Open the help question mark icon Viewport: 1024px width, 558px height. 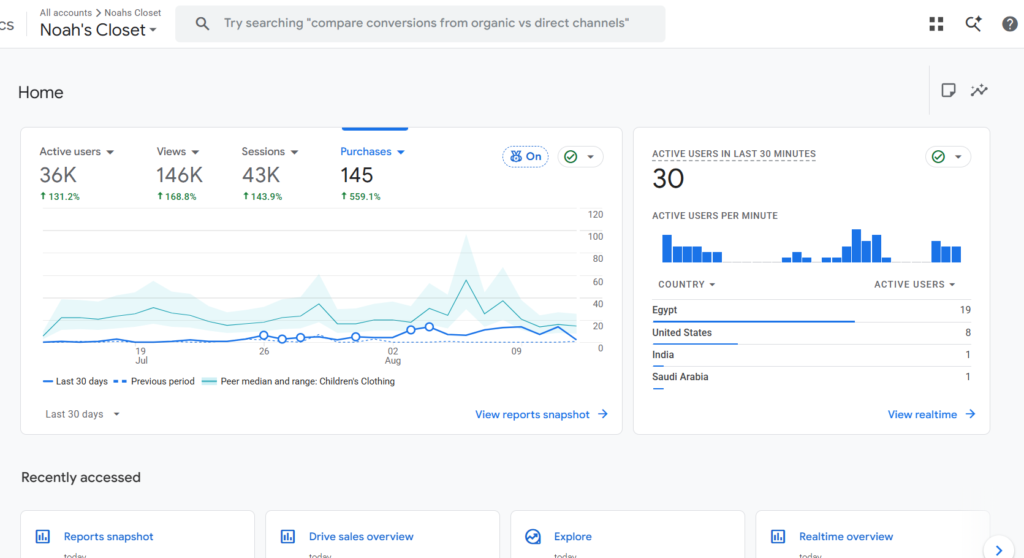(1009, 24)
